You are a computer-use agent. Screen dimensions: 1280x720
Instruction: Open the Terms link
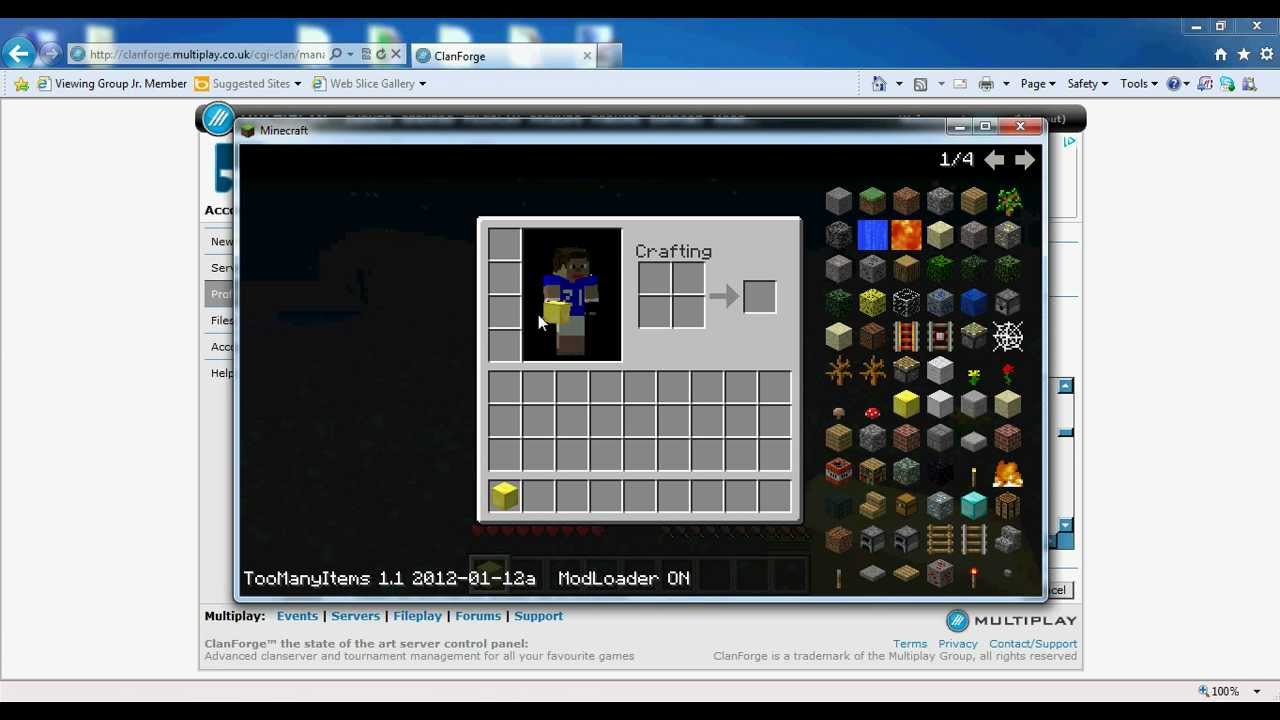(x=910, y=644)
